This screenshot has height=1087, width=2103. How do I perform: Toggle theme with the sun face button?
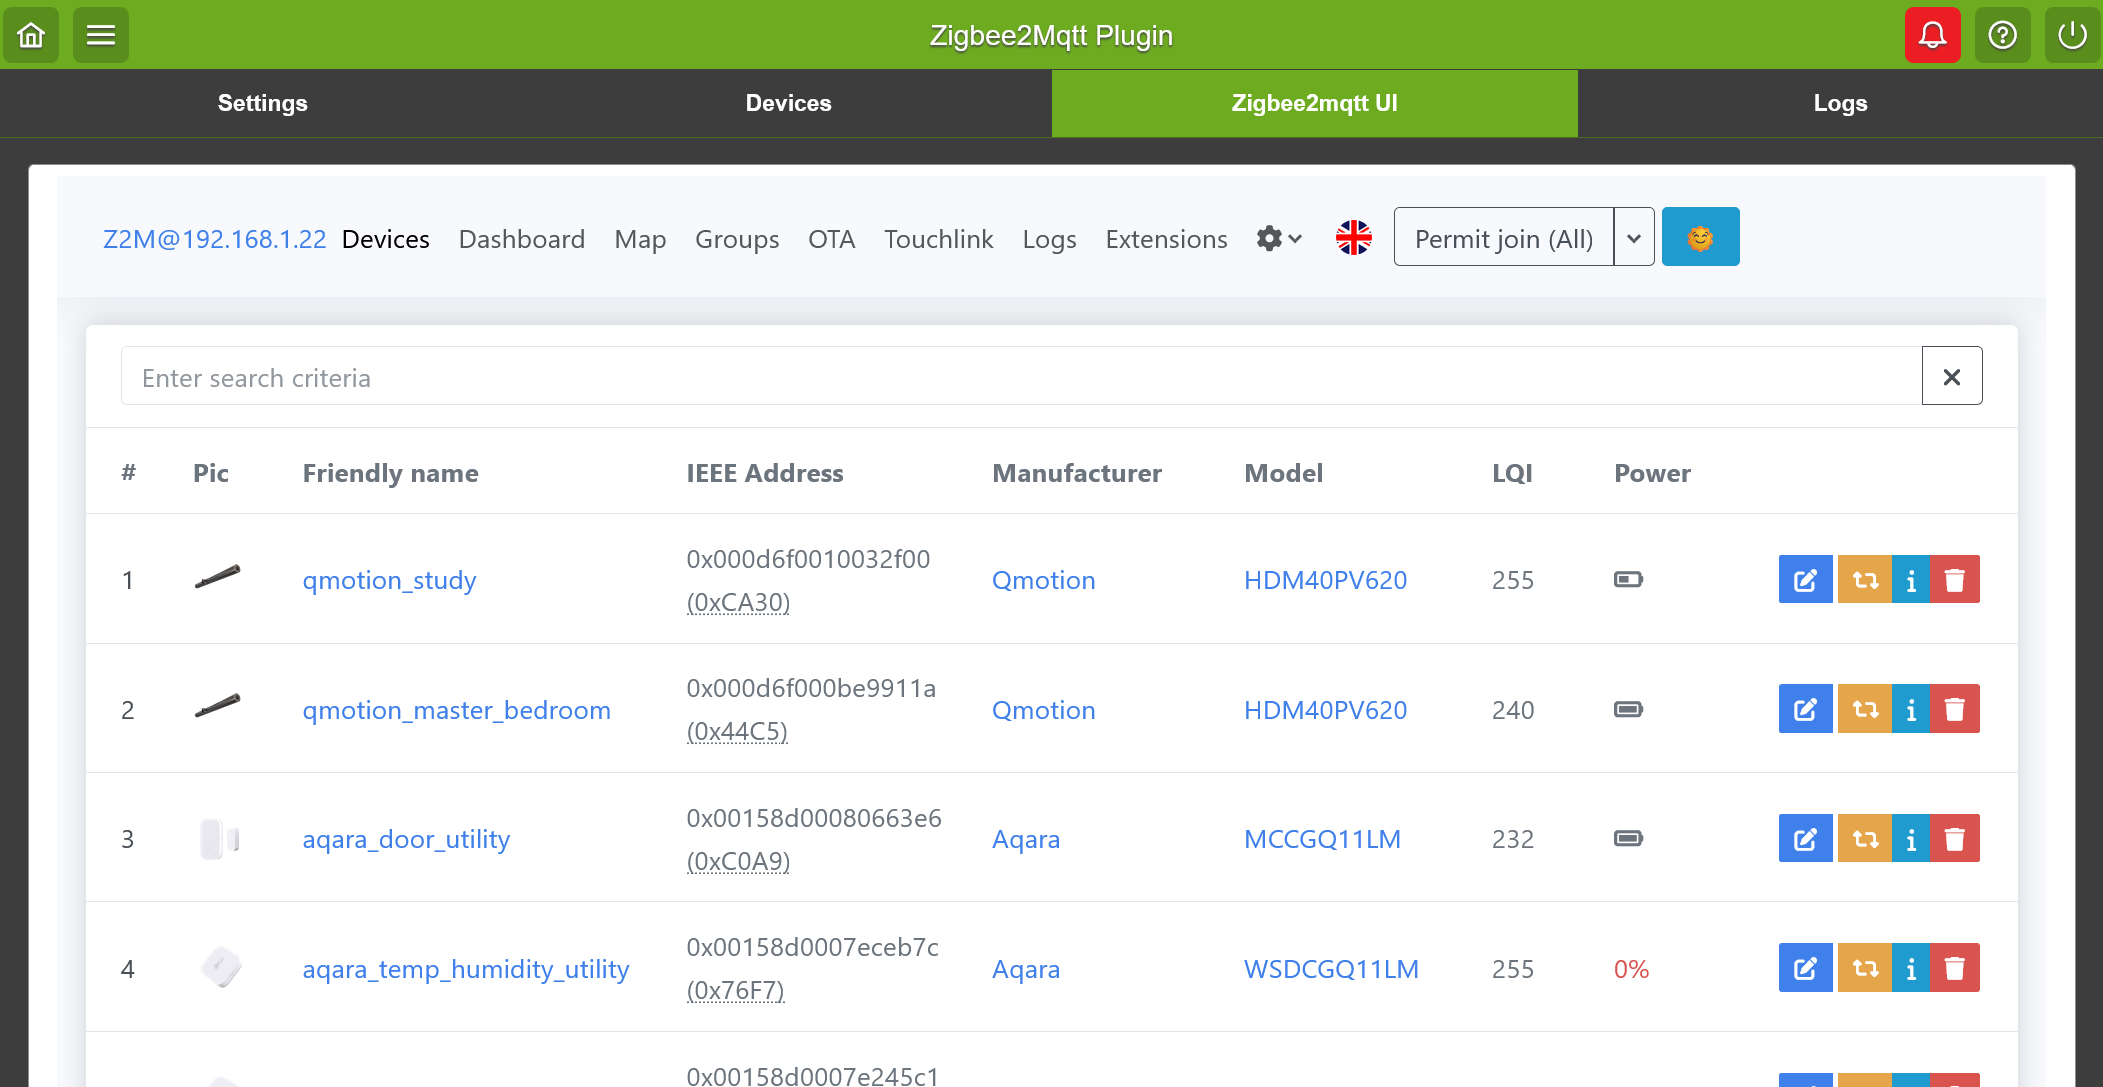(x=1700, y=238)
